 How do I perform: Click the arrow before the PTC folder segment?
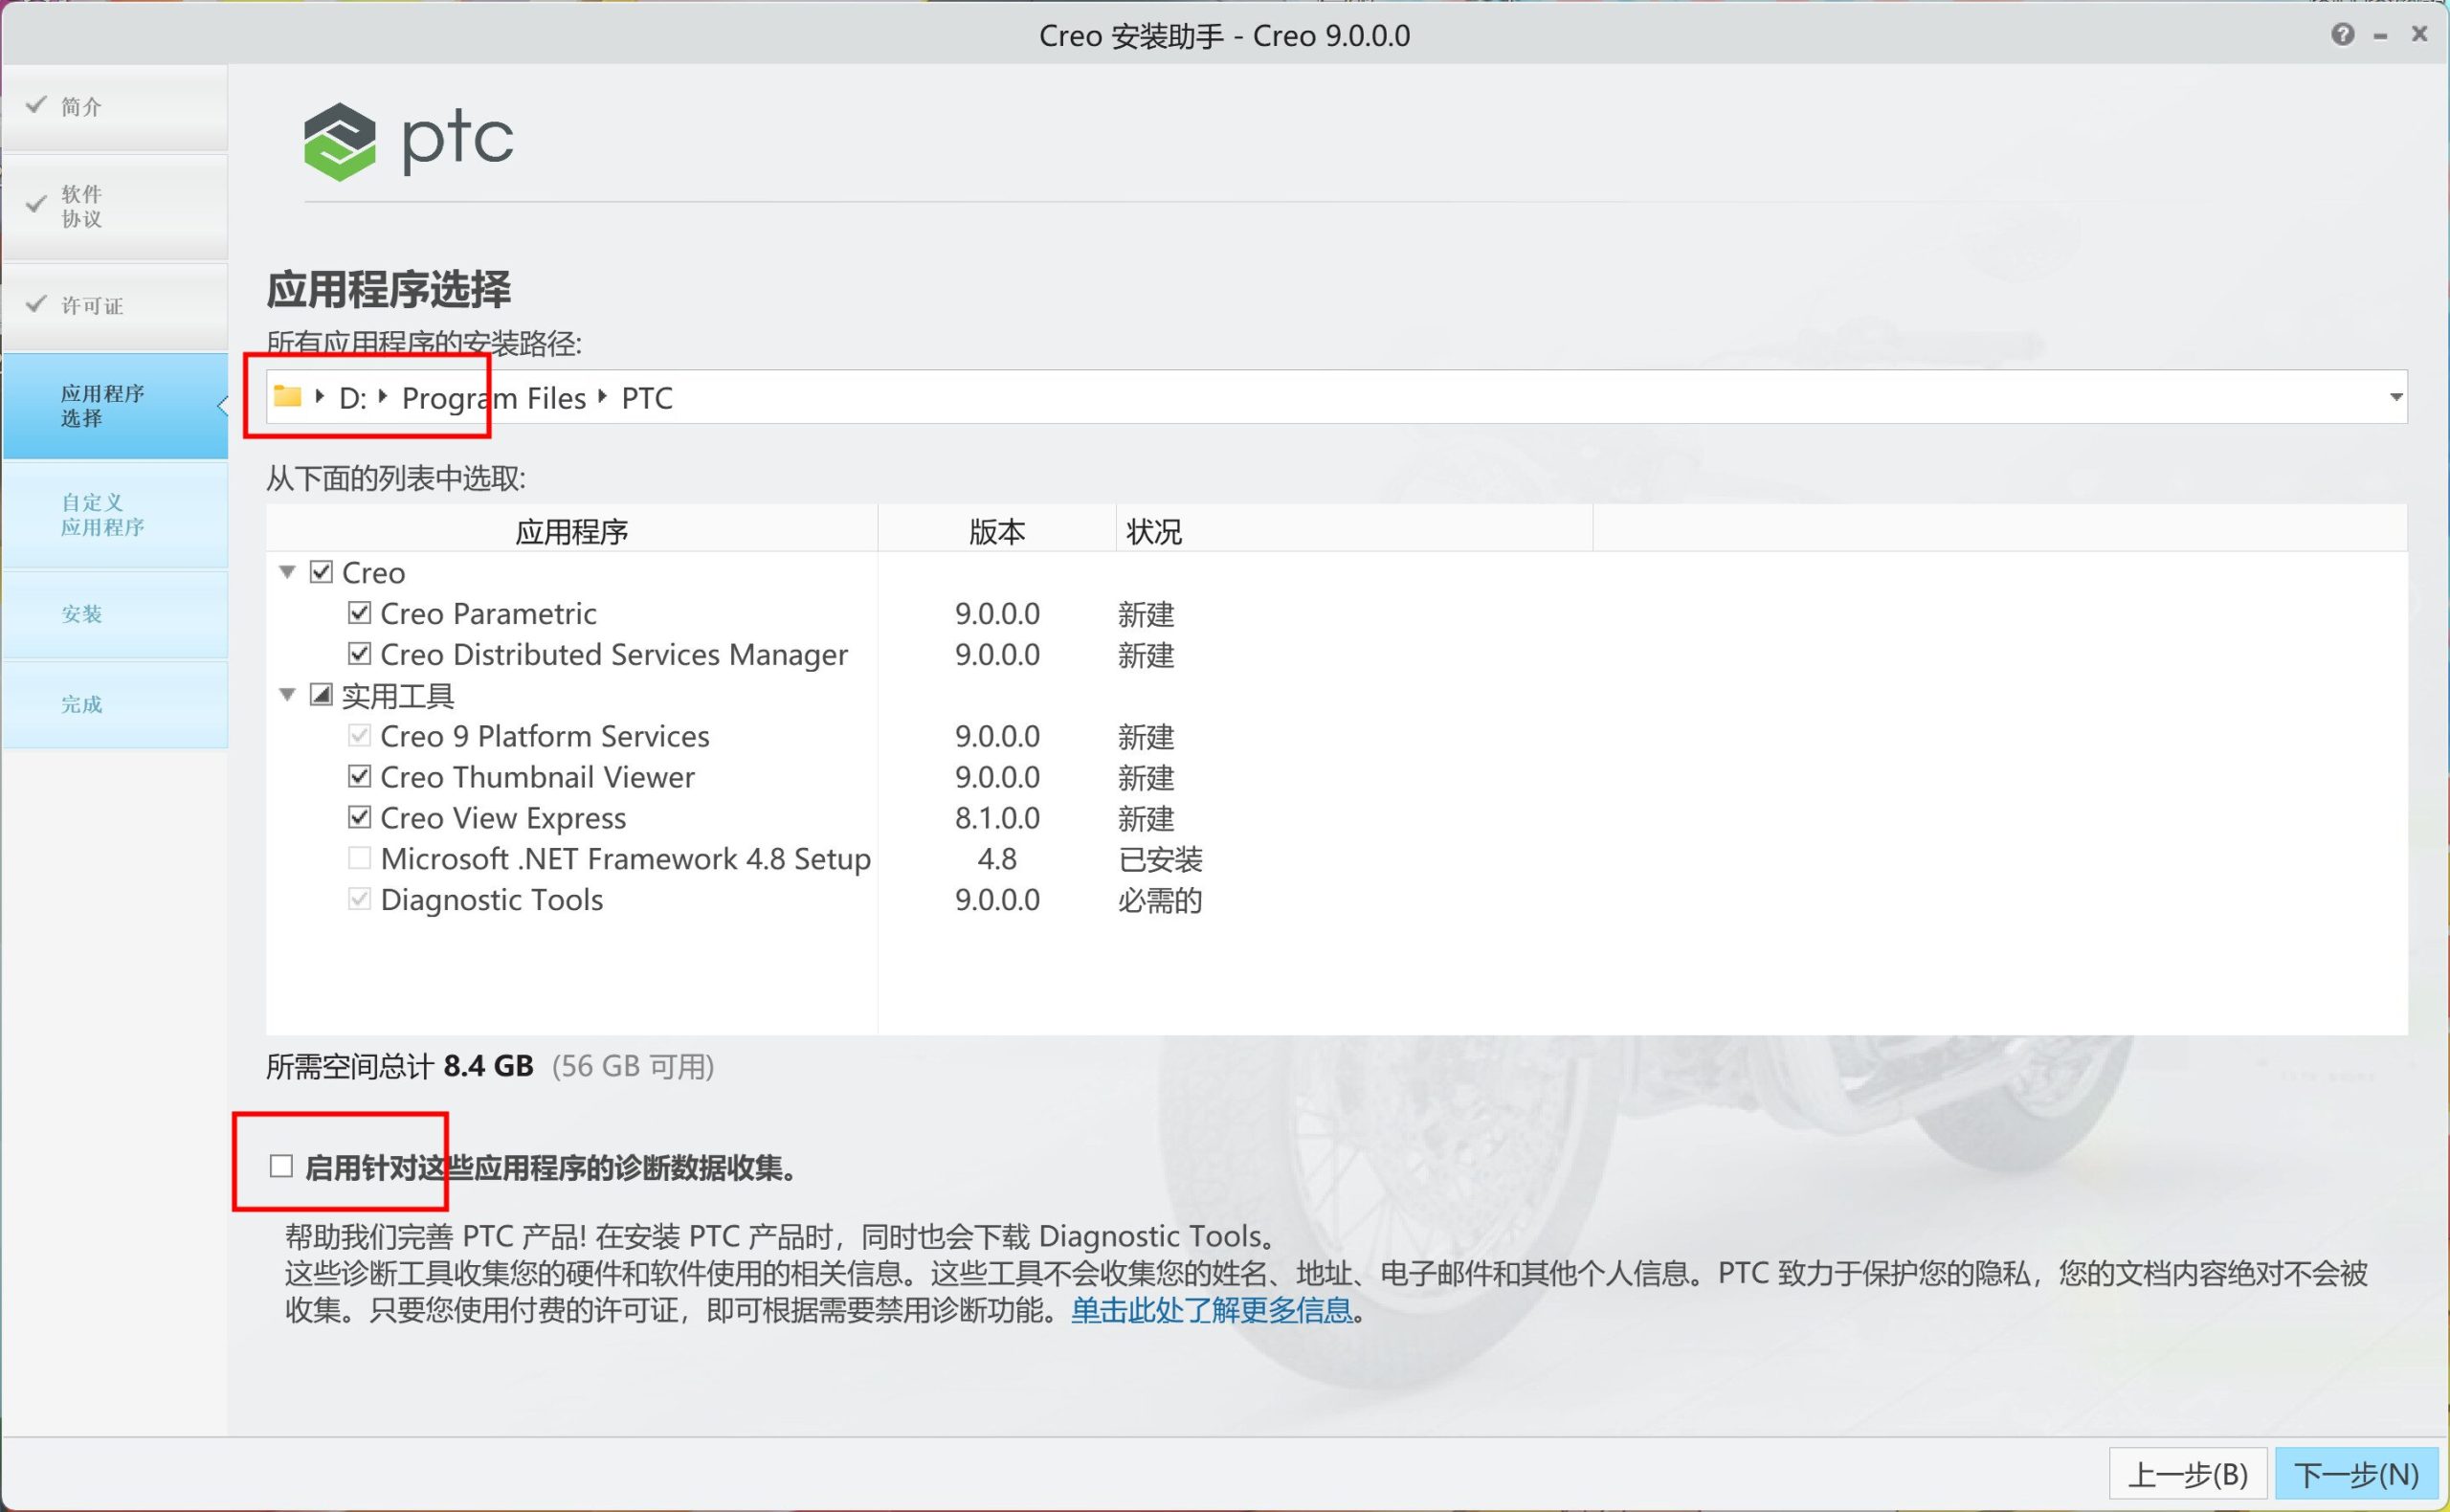603,397
